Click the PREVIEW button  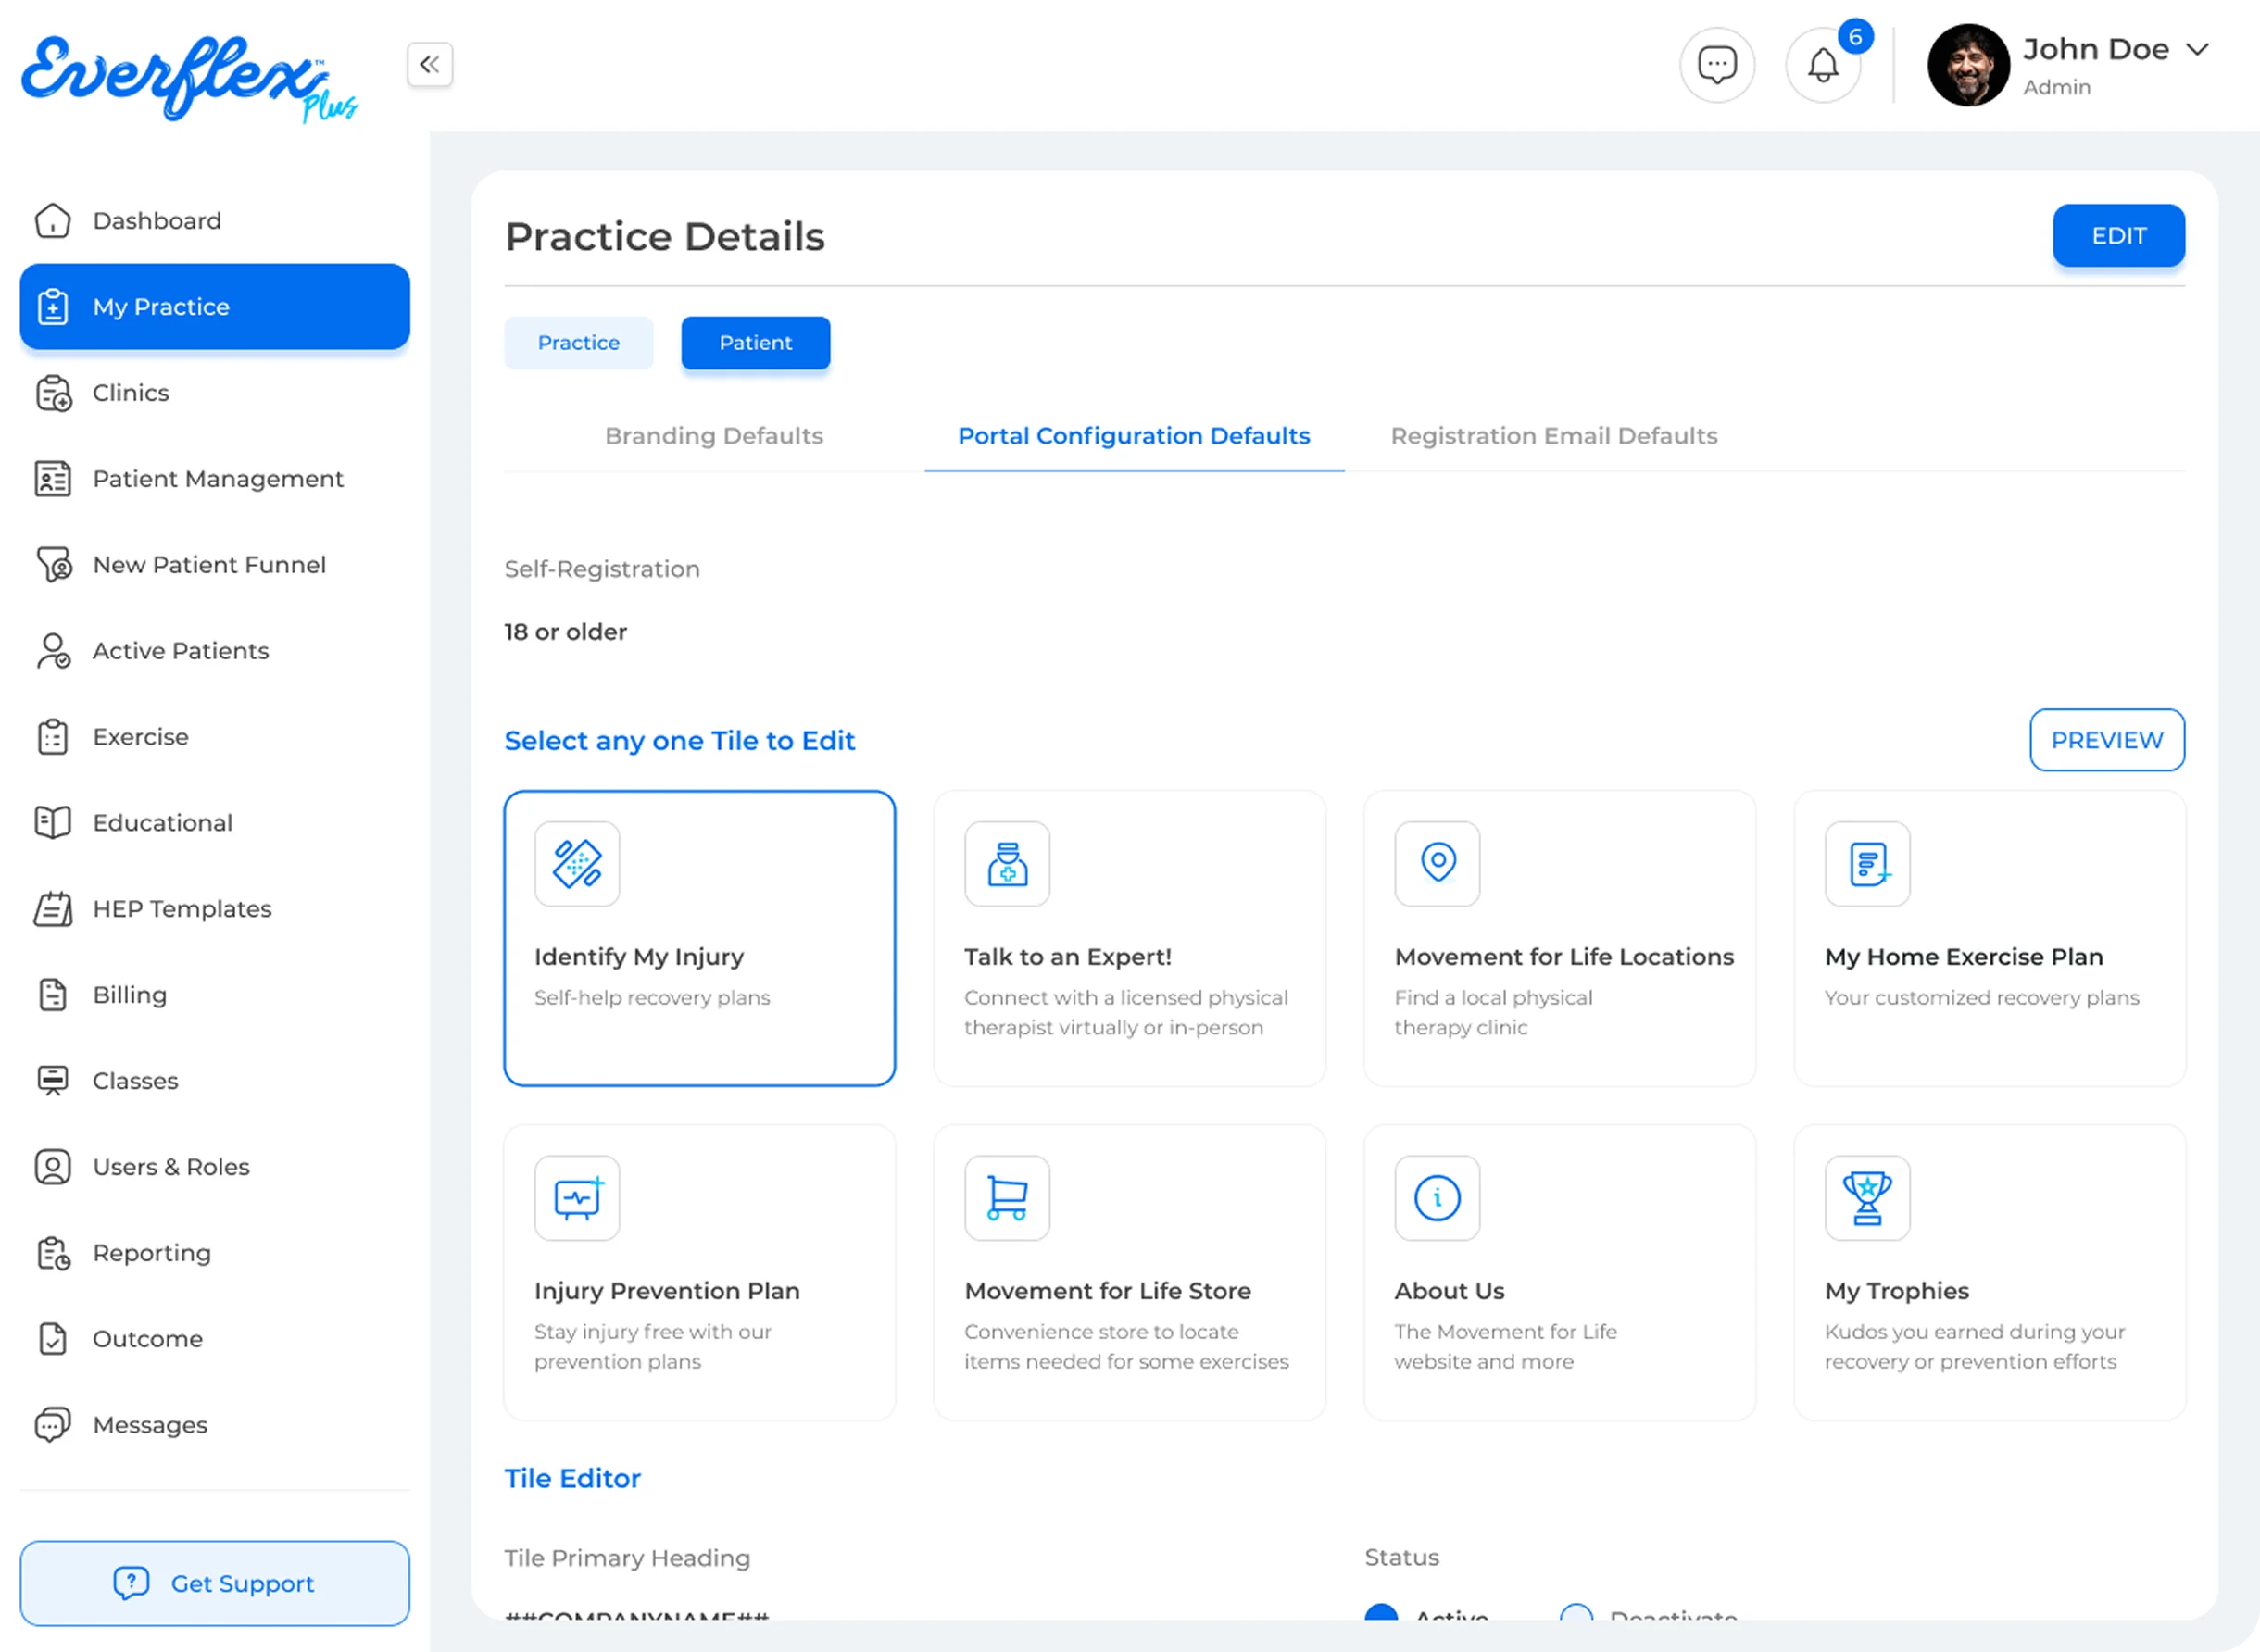2106,740
